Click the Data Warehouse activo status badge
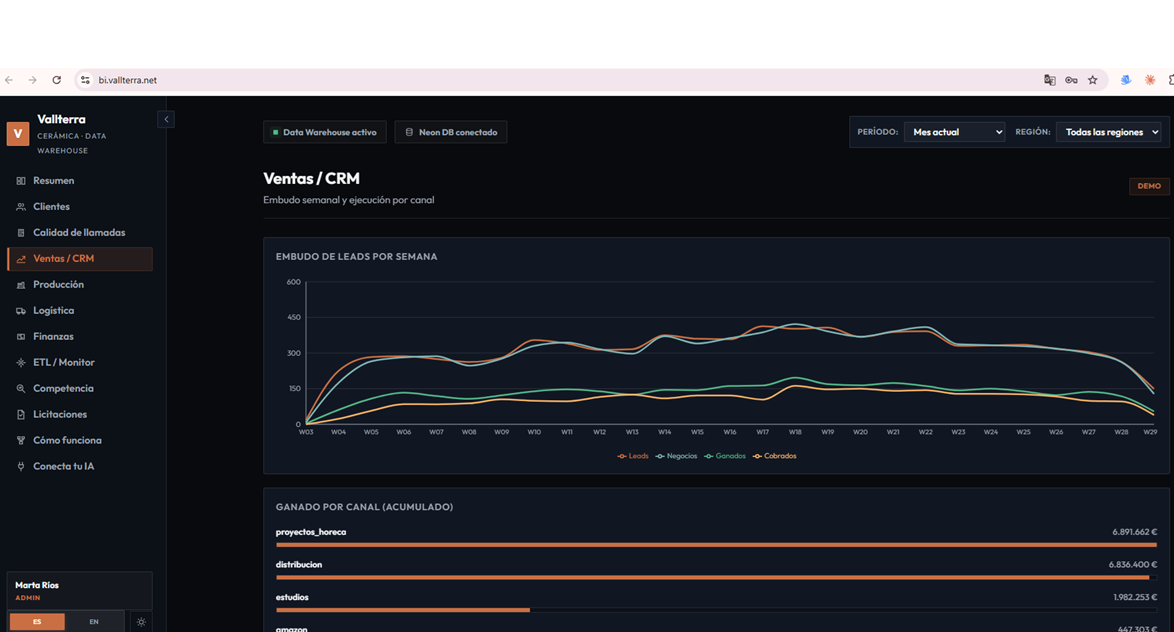 point(324,132)
